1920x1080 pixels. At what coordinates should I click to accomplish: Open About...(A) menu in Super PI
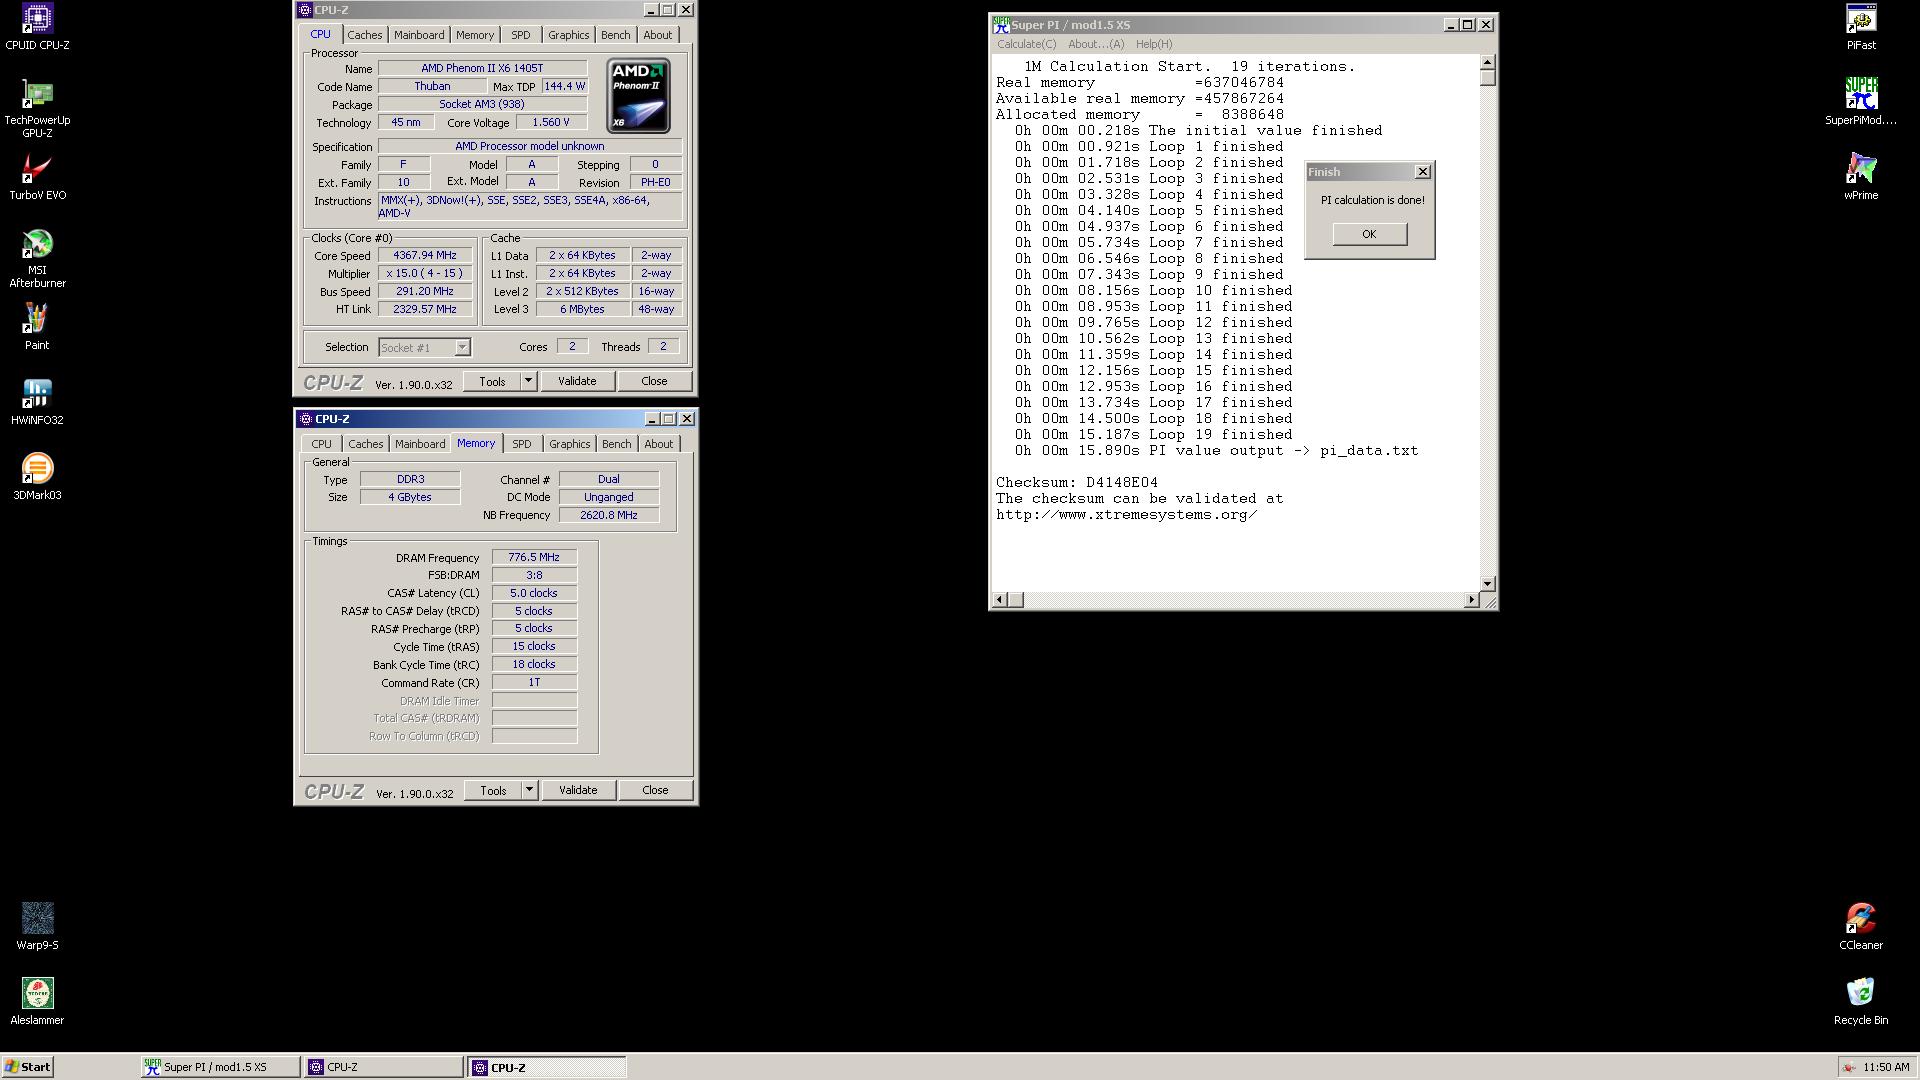[x=1096, y=44]
